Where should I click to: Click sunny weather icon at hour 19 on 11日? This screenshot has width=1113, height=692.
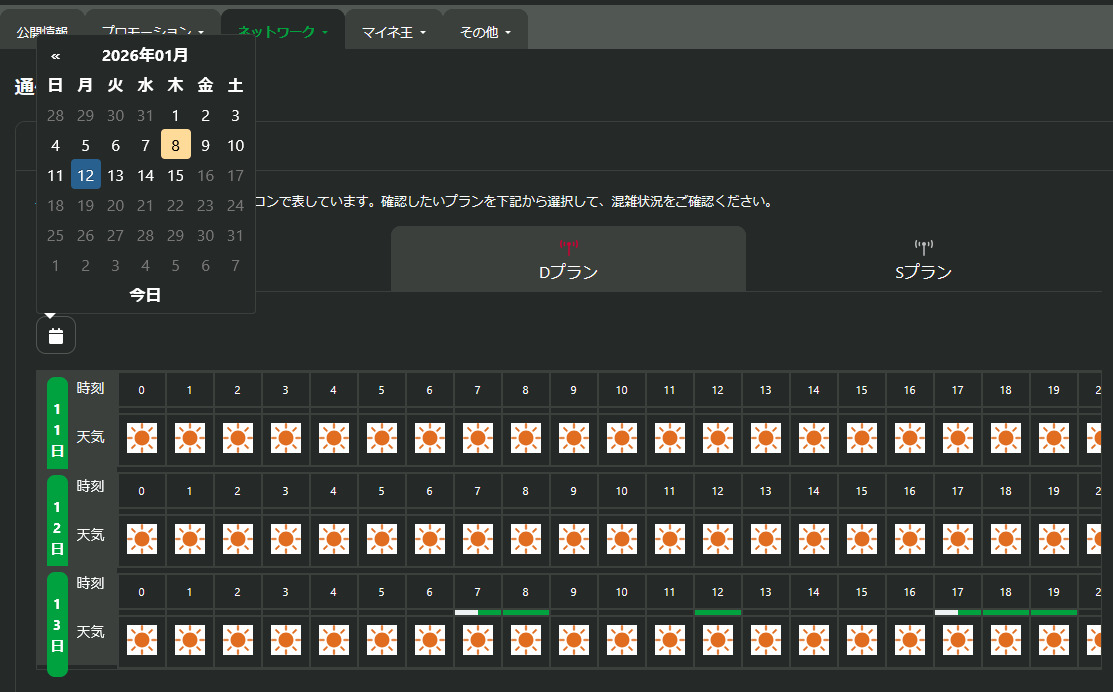click(x=1054, y=438)
